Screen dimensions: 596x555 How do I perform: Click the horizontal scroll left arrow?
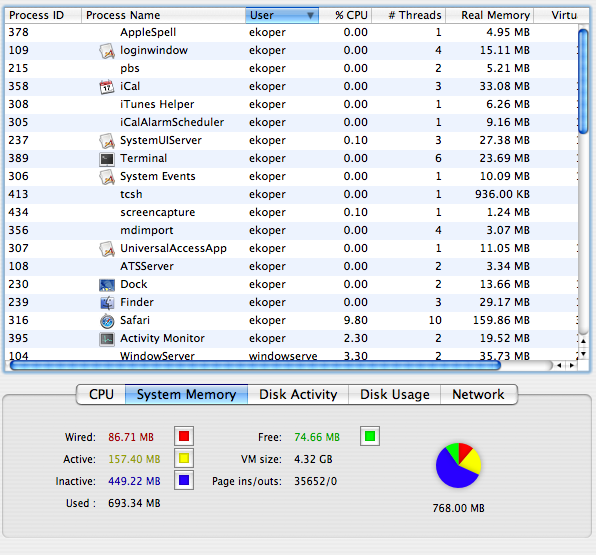559,365
